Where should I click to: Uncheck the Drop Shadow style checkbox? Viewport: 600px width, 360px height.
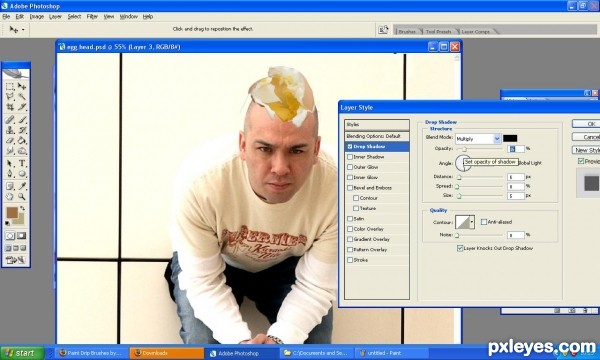tap(350, 147)
